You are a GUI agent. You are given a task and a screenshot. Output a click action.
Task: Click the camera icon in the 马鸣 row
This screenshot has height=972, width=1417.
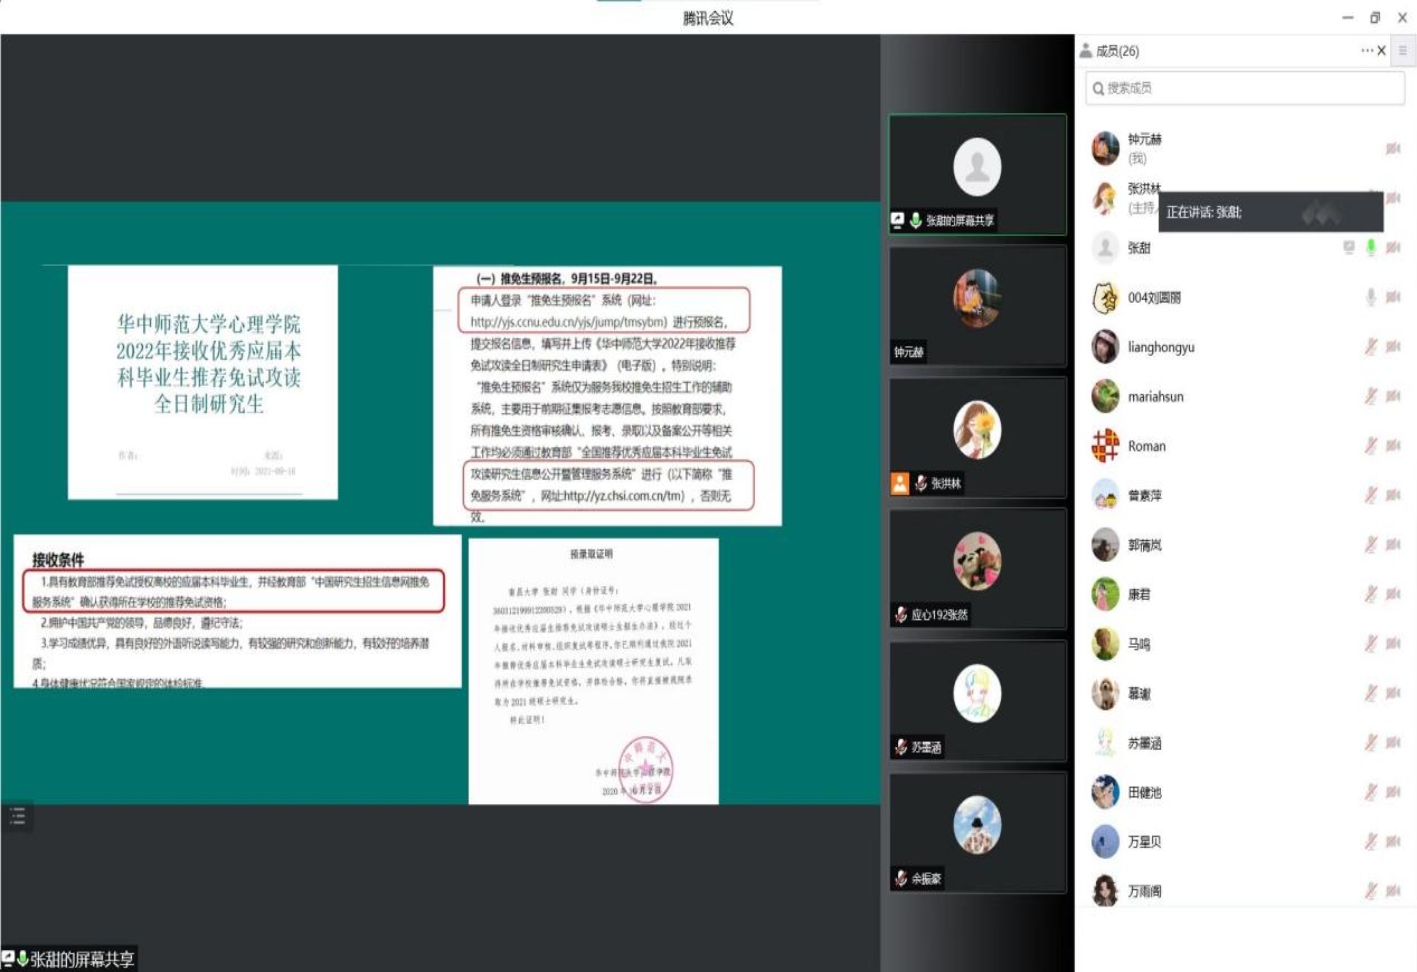point(1393,644)
